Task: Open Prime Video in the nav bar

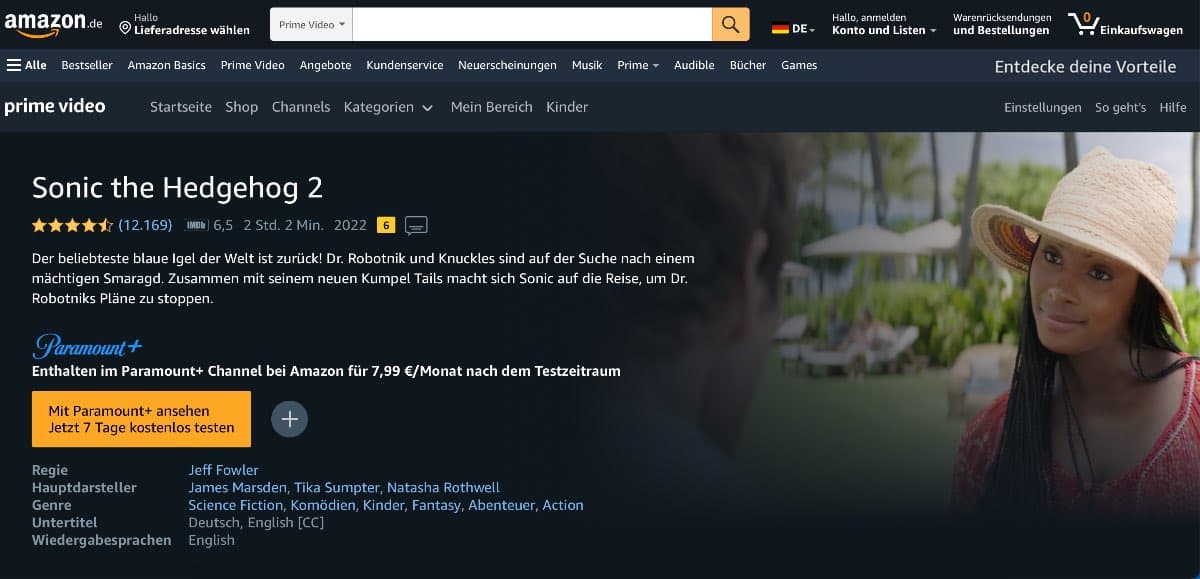Action: (253, 65)
